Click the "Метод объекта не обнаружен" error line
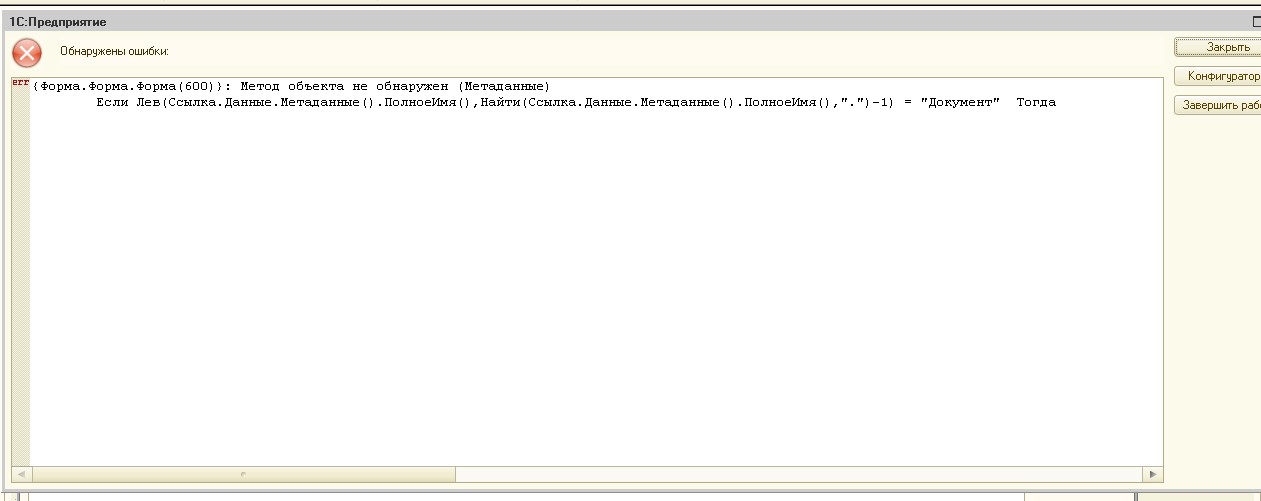 point(291,86)
